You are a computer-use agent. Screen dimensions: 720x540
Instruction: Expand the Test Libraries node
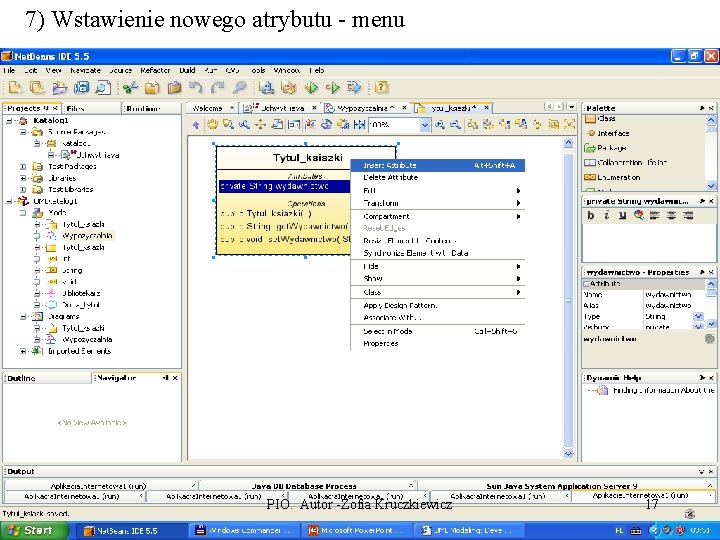coord(23,189)
